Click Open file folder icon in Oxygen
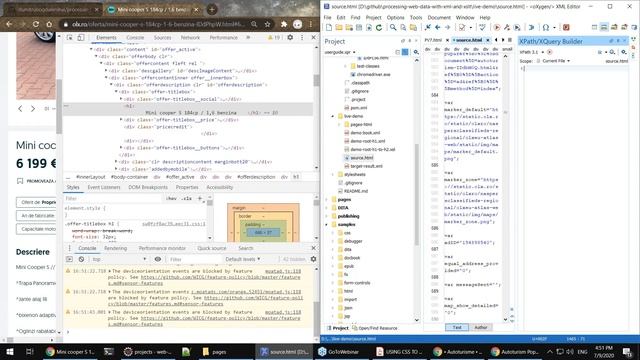 click(x=339, y=27)
